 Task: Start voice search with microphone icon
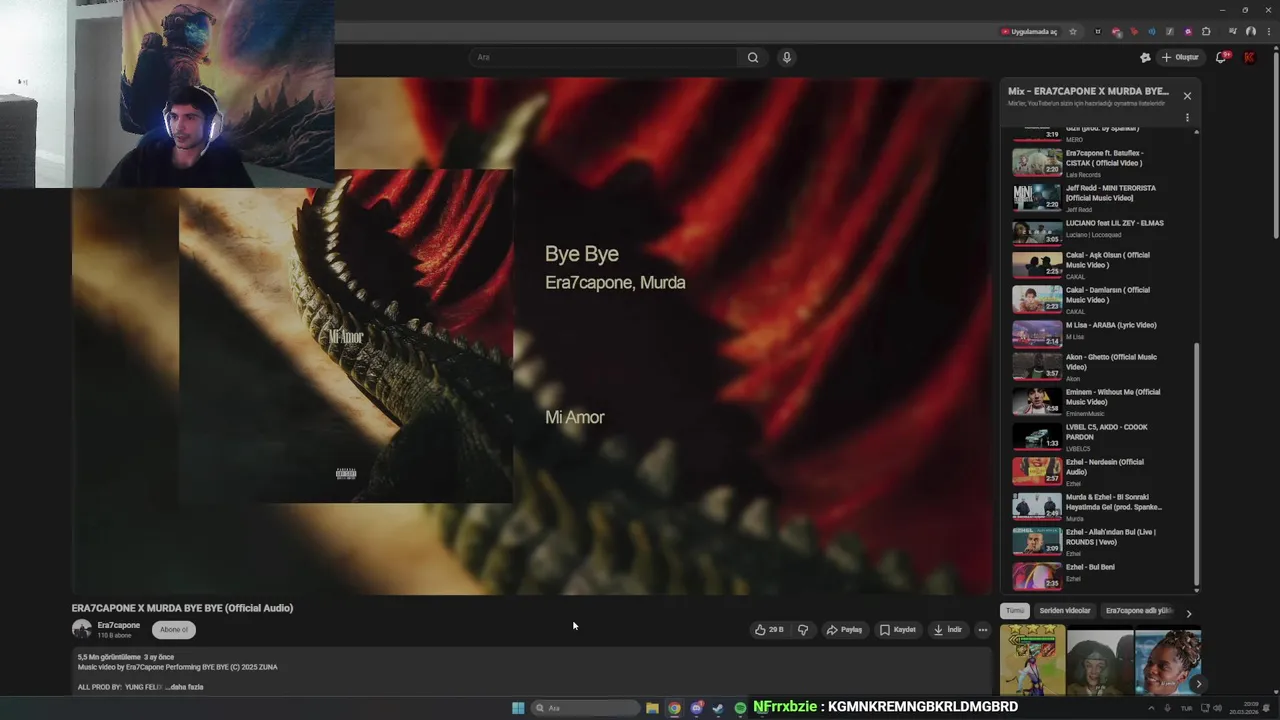[787, 57]
